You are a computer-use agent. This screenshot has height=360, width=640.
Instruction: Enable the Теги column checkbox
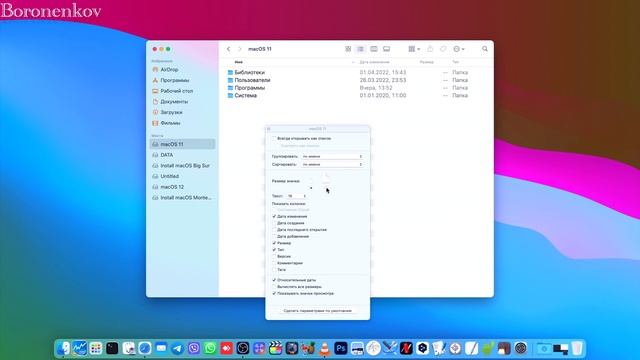pos(274,270)
